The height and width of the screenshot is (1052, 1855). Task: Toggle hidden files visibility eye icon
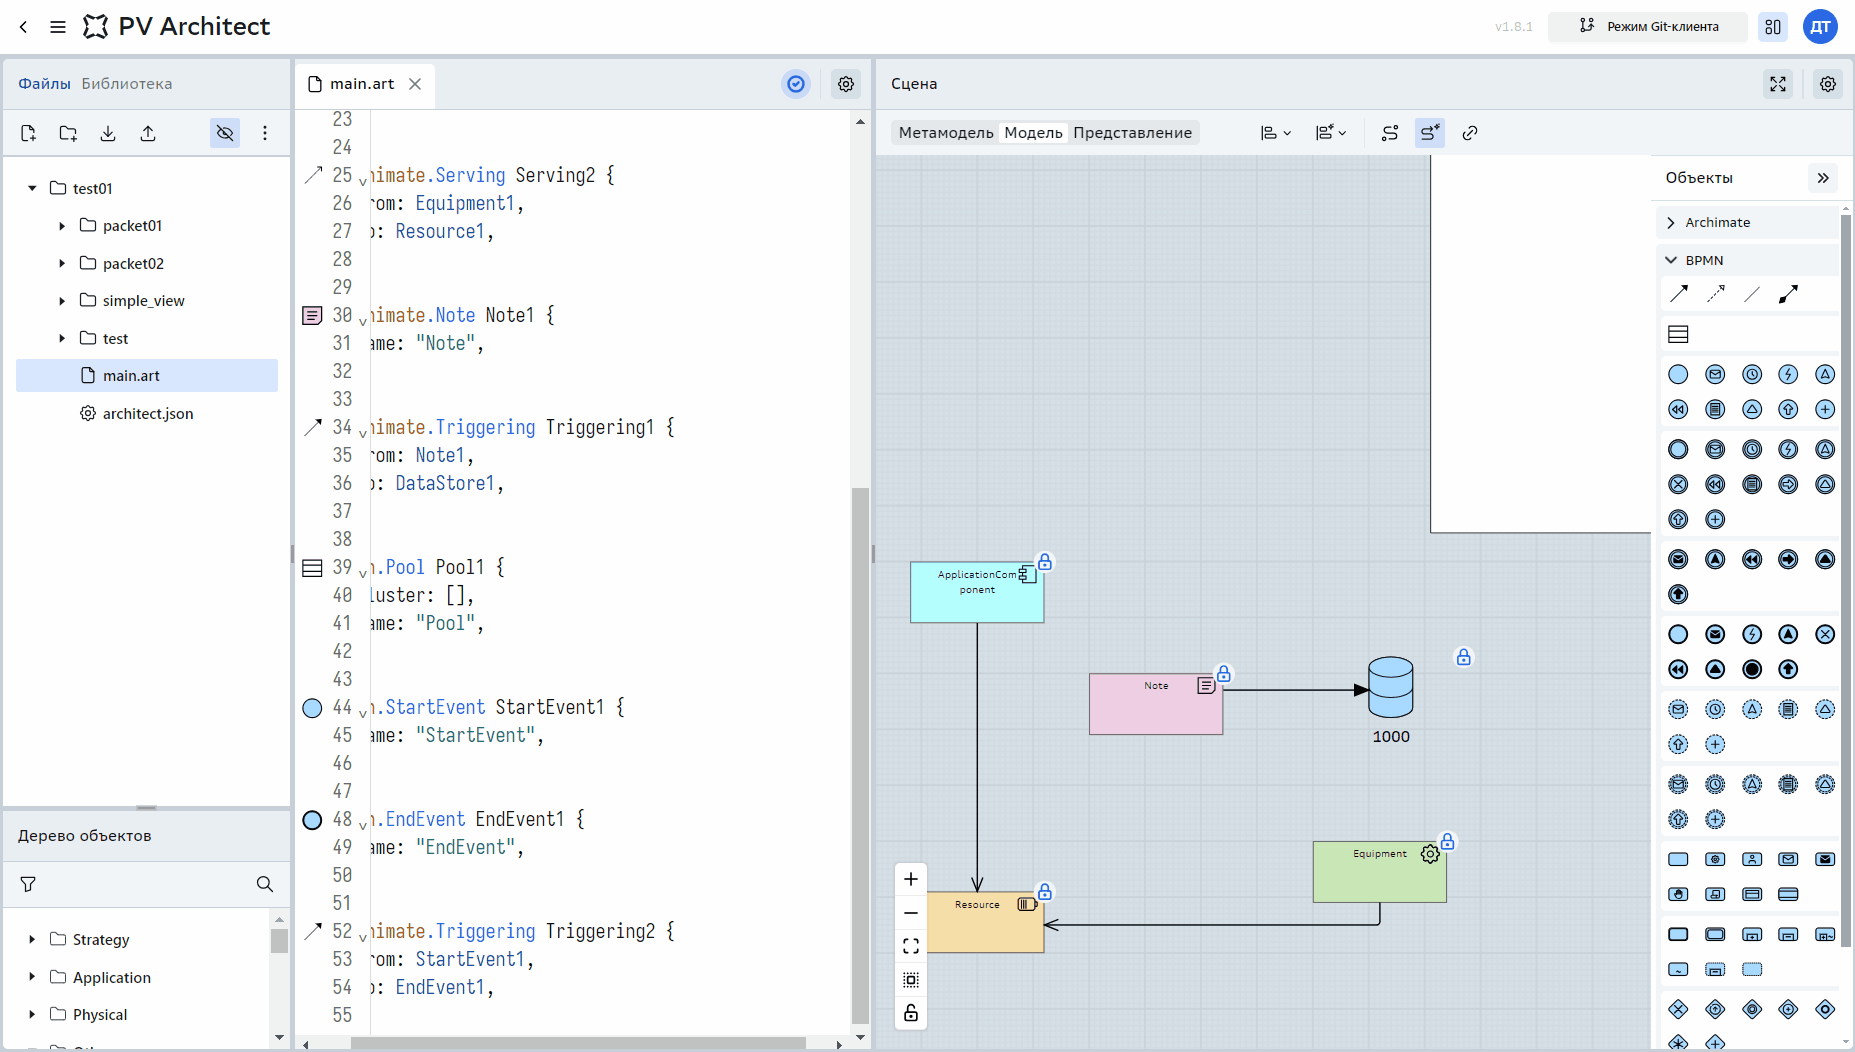click(x=225, y=133)
